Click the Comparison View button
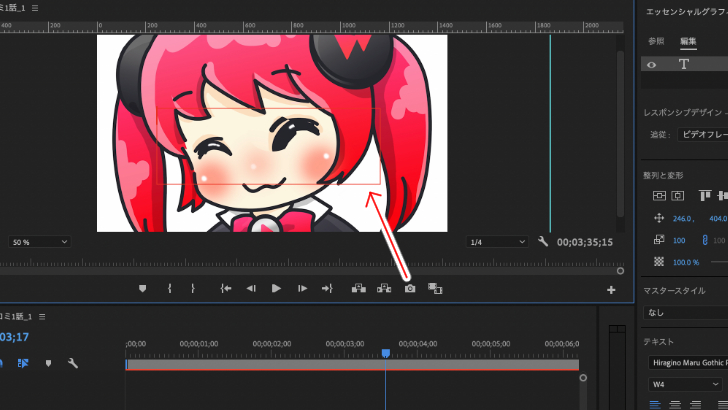 pos(435,289)
